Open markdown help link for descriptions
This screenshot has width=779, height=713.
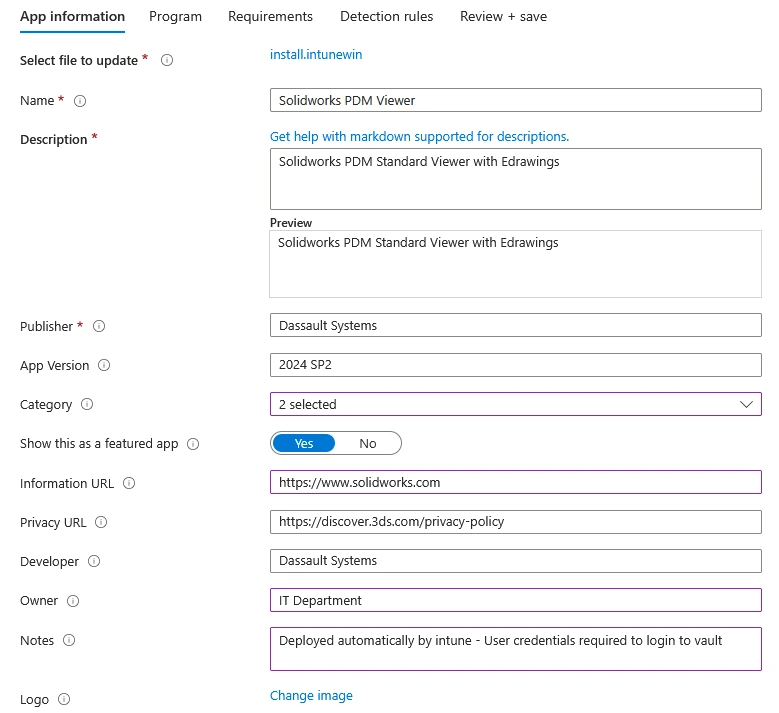click(419, 137)
